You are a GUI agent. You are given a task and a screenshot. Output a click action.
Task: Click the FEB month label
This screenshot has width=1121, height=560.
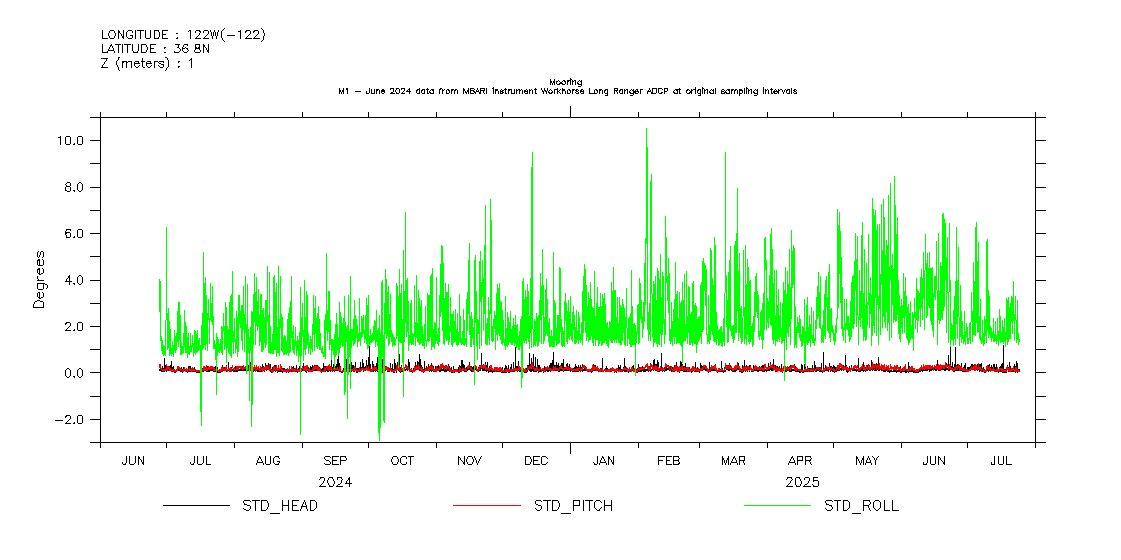click(x=668, y=461)
